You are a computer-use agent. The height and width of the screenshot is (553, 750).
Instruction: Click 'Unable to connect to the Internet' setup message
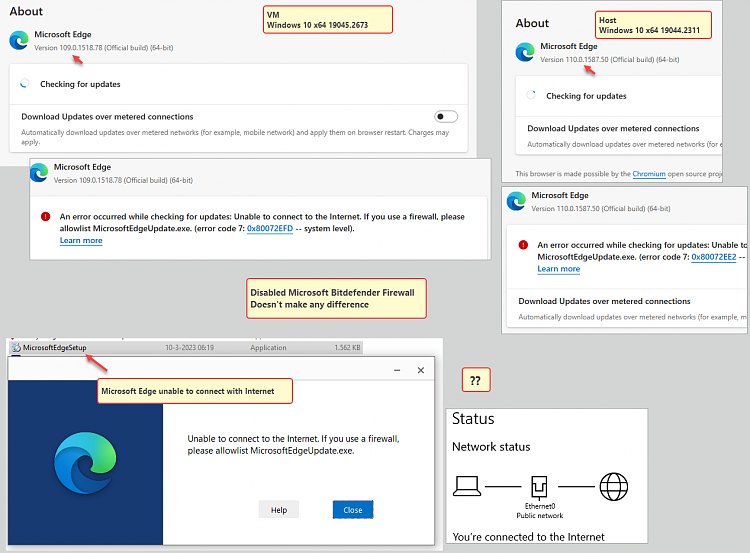point(293,445)
